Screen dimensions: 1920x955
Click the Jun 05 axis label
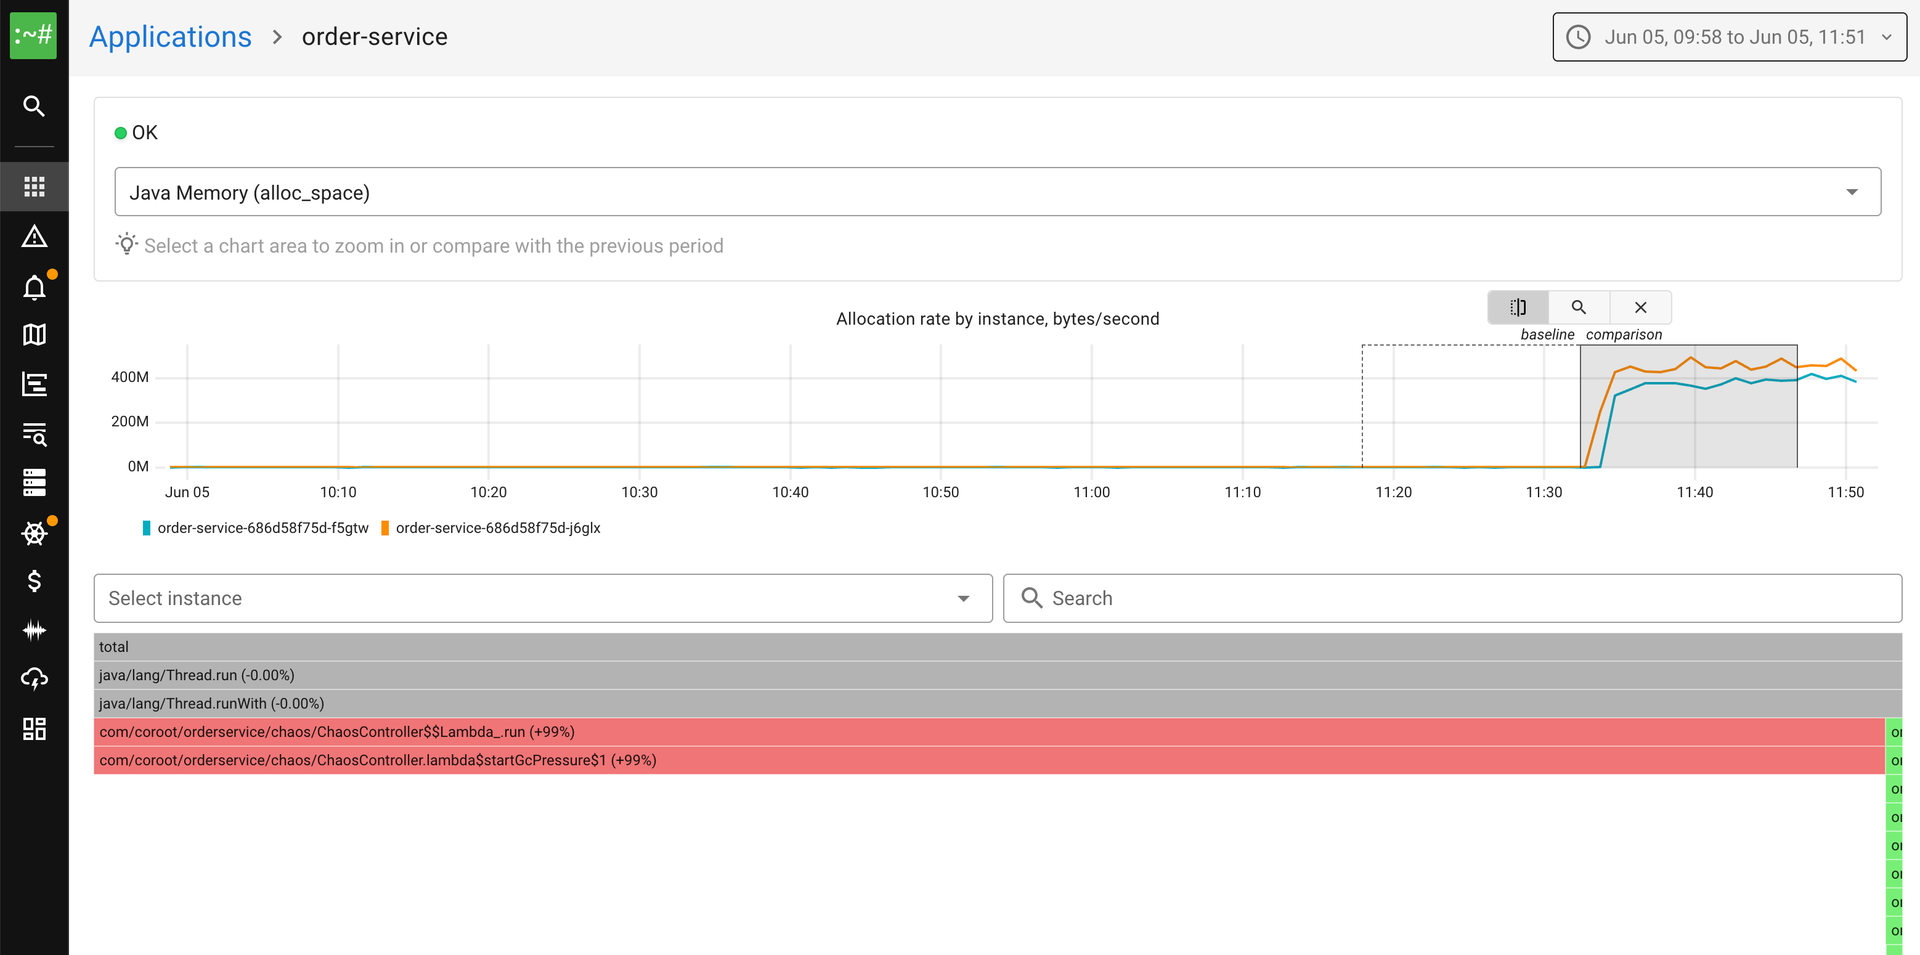[187, 492]
